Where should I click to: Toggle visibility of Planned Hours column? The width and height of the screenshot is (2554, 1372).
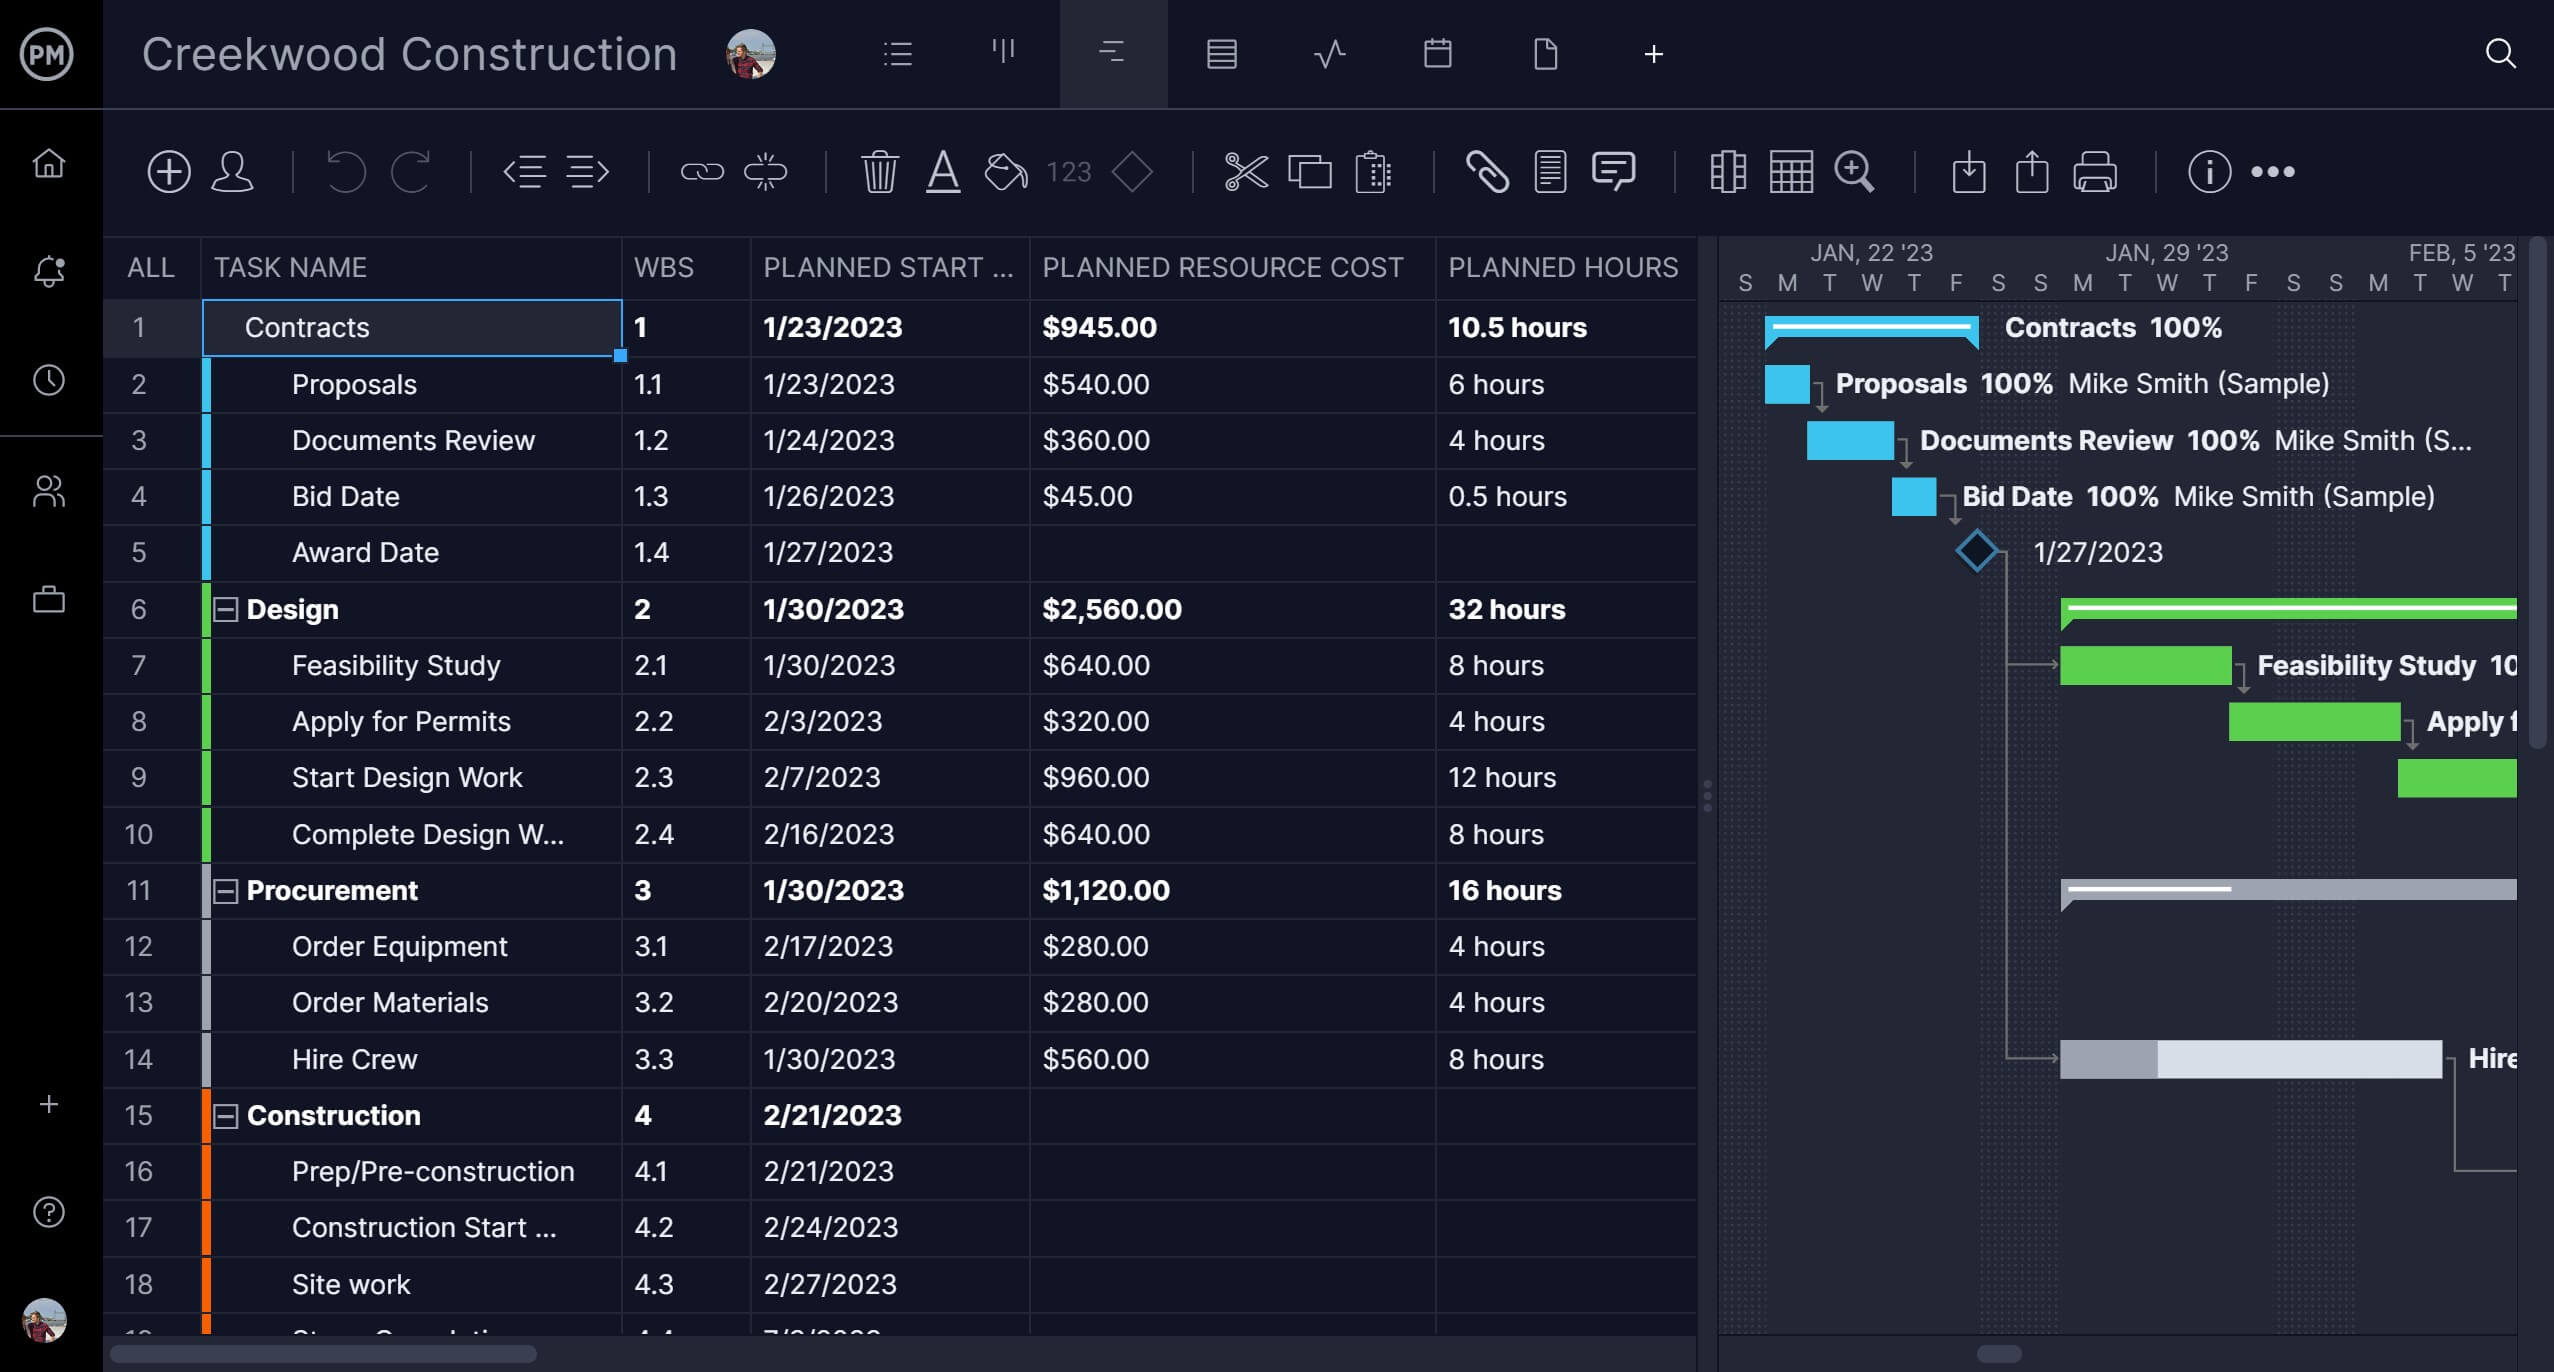[1561, 267]
